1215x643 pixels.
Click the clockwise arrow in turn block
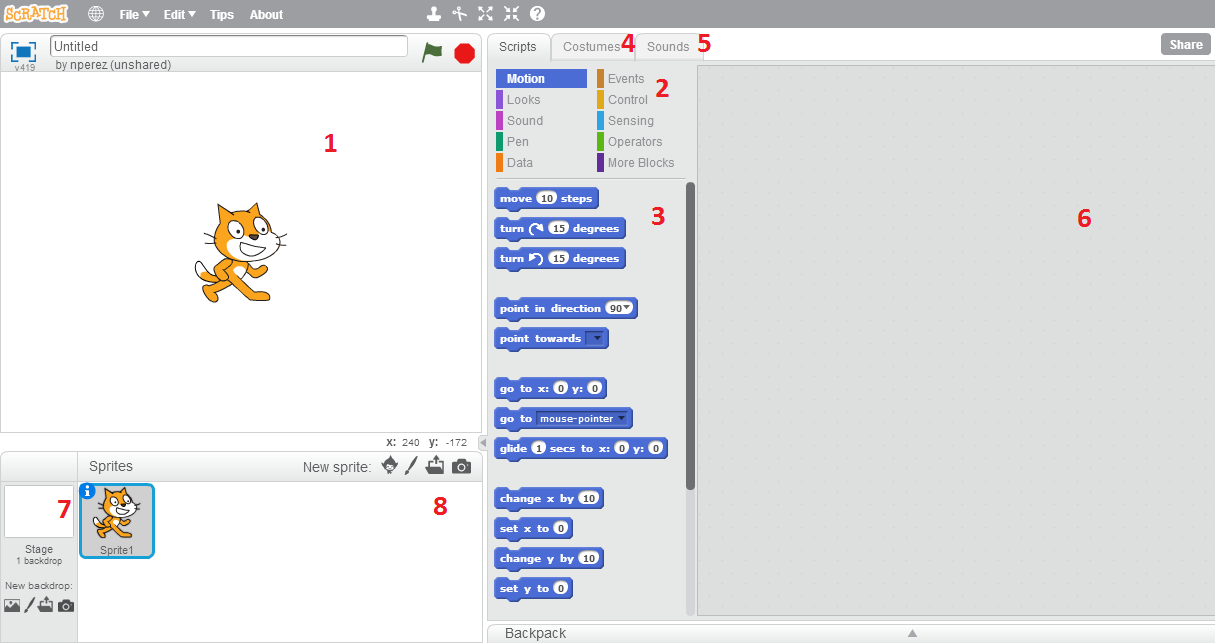(536, 228)
